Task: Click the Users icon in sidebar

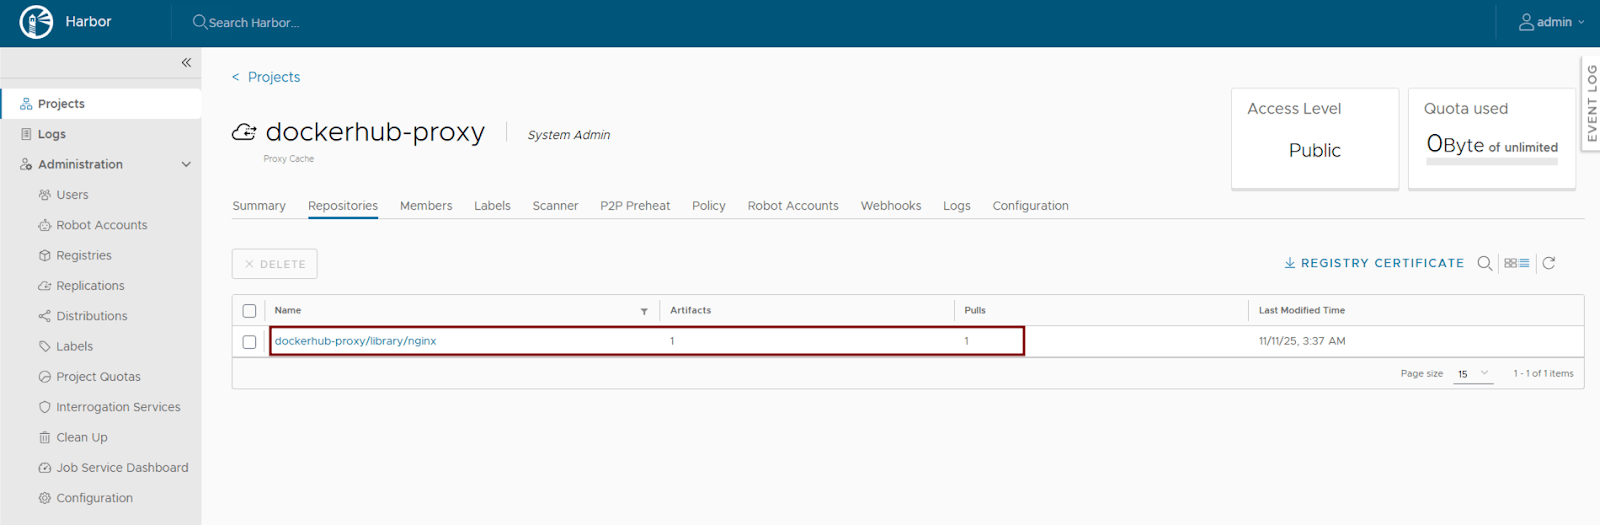Action: point(44,195)
